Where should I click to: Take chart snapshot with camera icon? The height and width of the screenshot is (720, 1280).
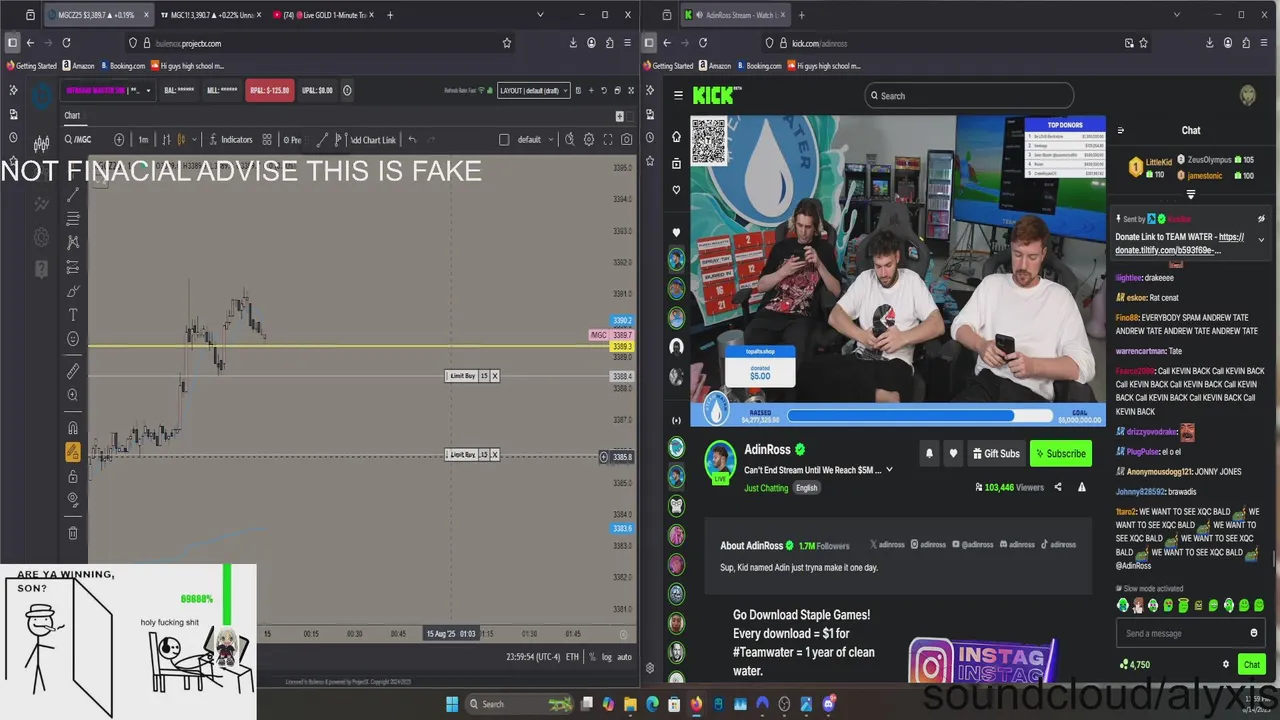click(x=627, y=140)
